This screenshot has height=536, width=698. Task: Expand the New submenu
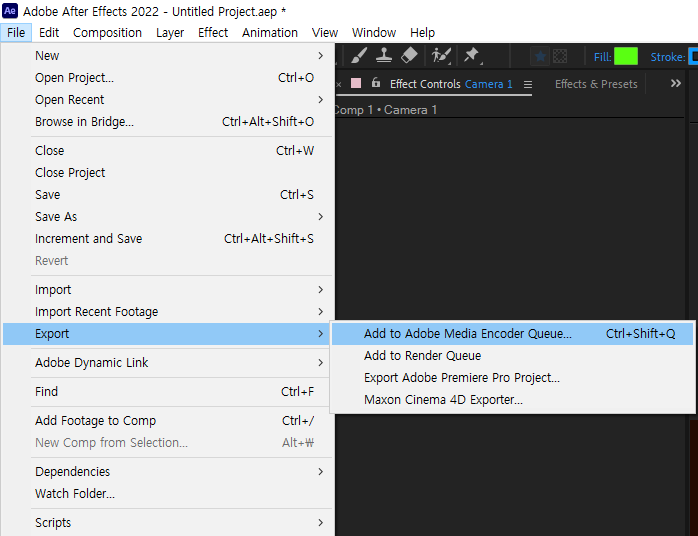point(167,56)
